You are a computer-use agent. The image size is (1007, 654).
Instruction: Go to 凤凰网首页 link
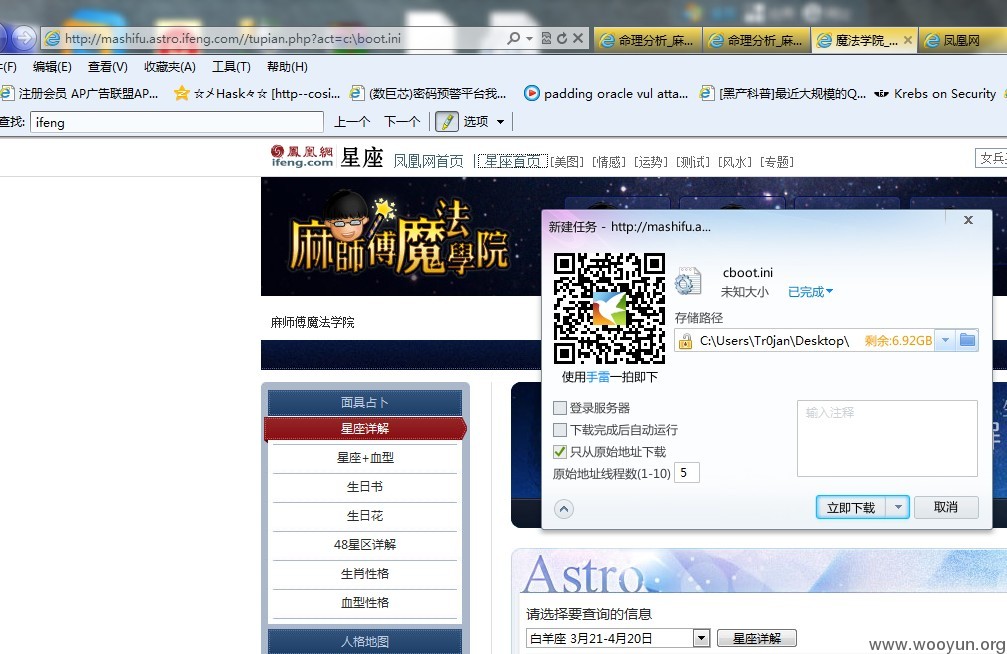[x=428, y=161]
